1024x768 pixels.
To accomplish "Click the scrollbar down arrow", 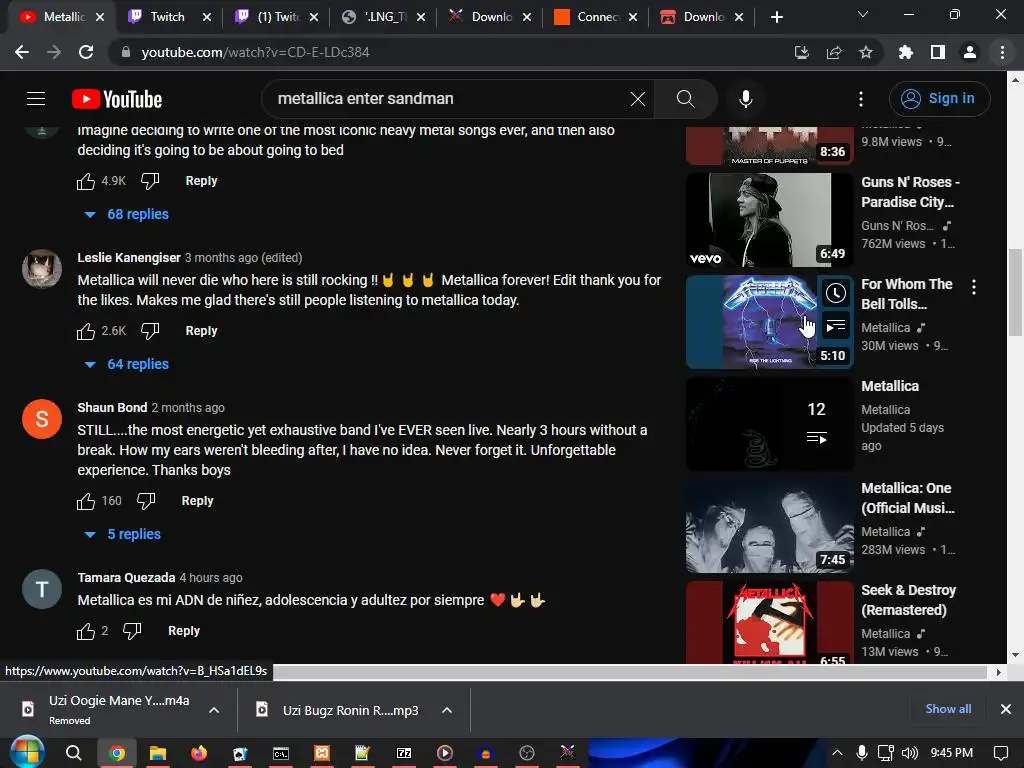I will tap(1015, 655).
